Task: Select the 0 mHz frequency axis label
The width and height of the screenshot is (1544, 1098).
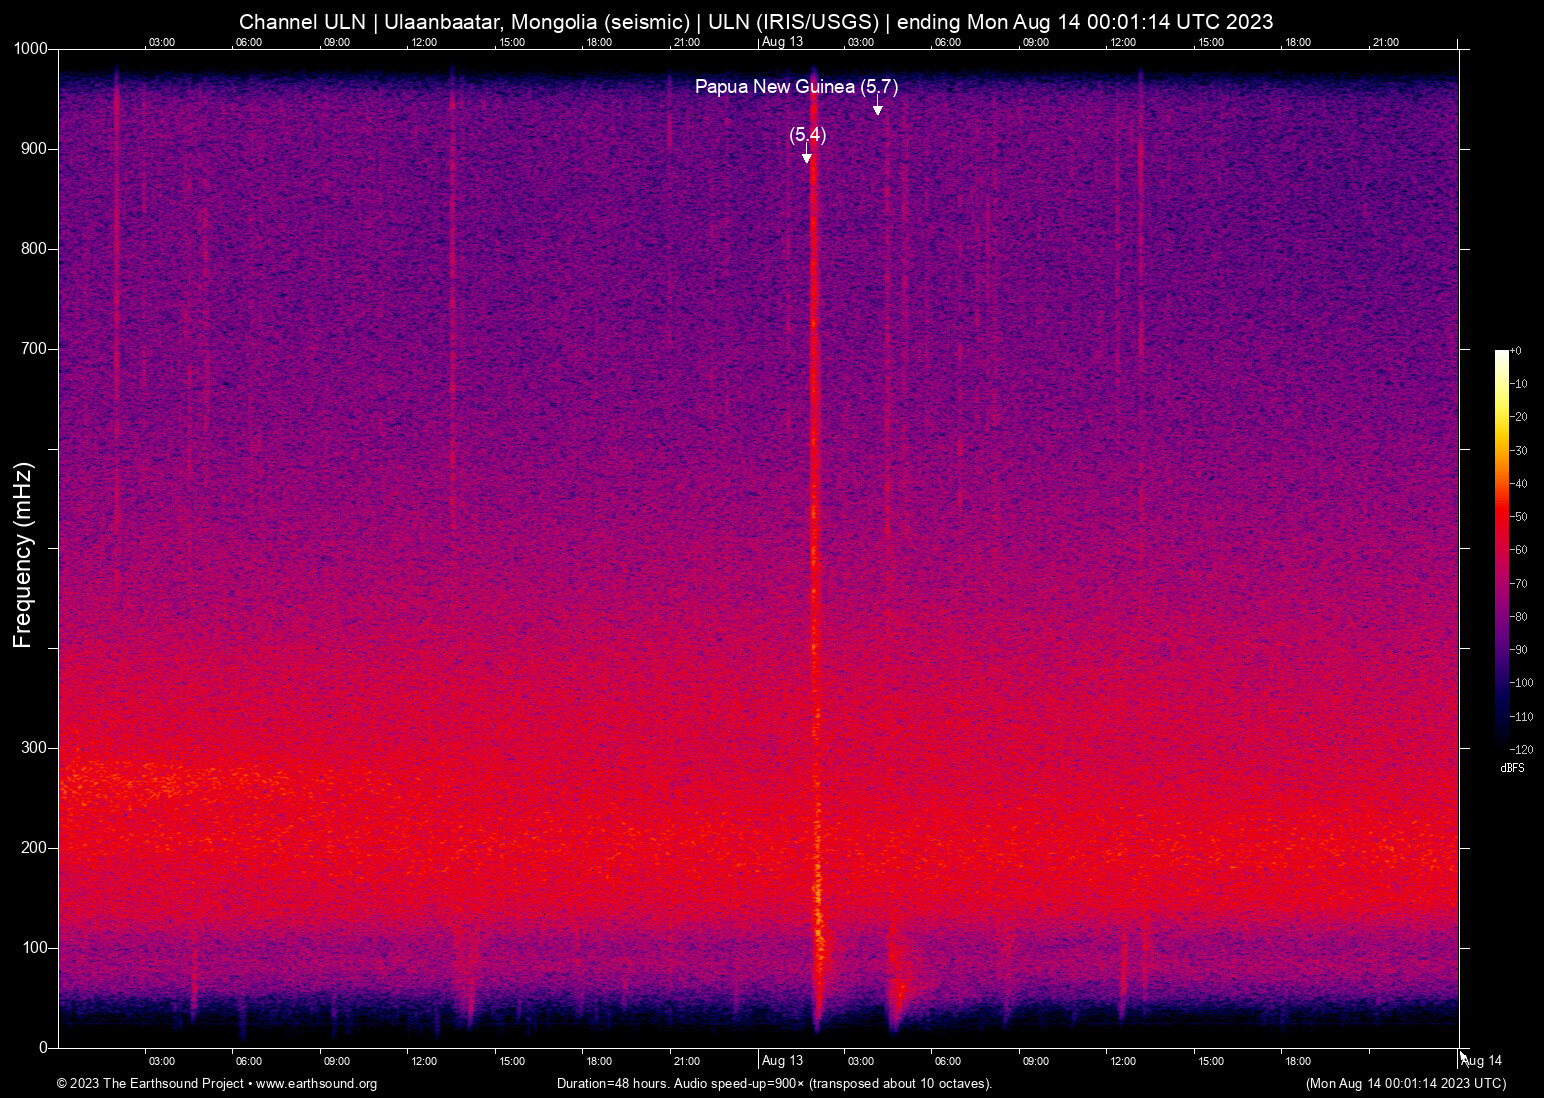Action: 43,1048
